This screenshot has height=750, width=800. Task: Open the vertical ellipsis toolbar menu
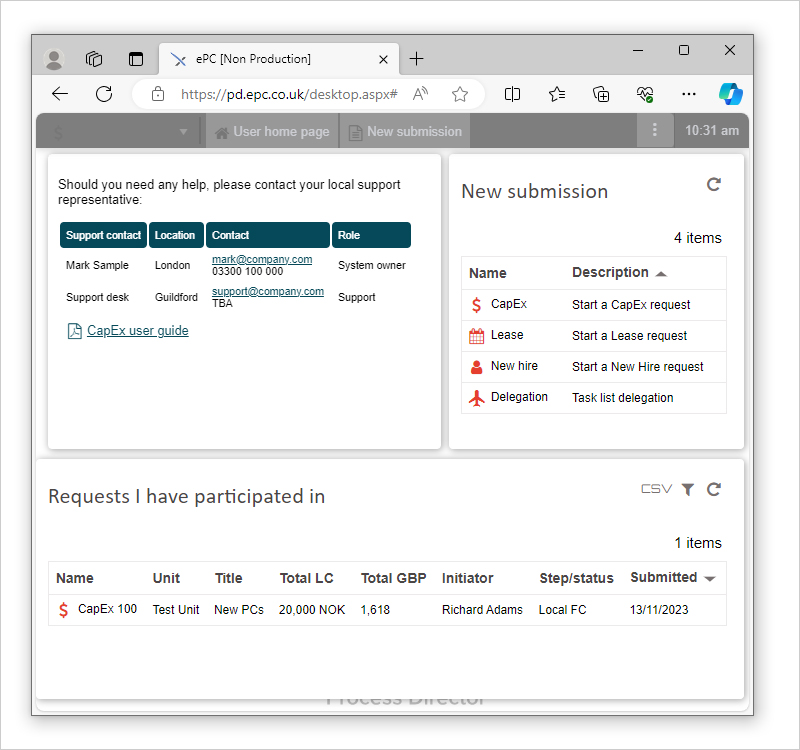point(655,130)
